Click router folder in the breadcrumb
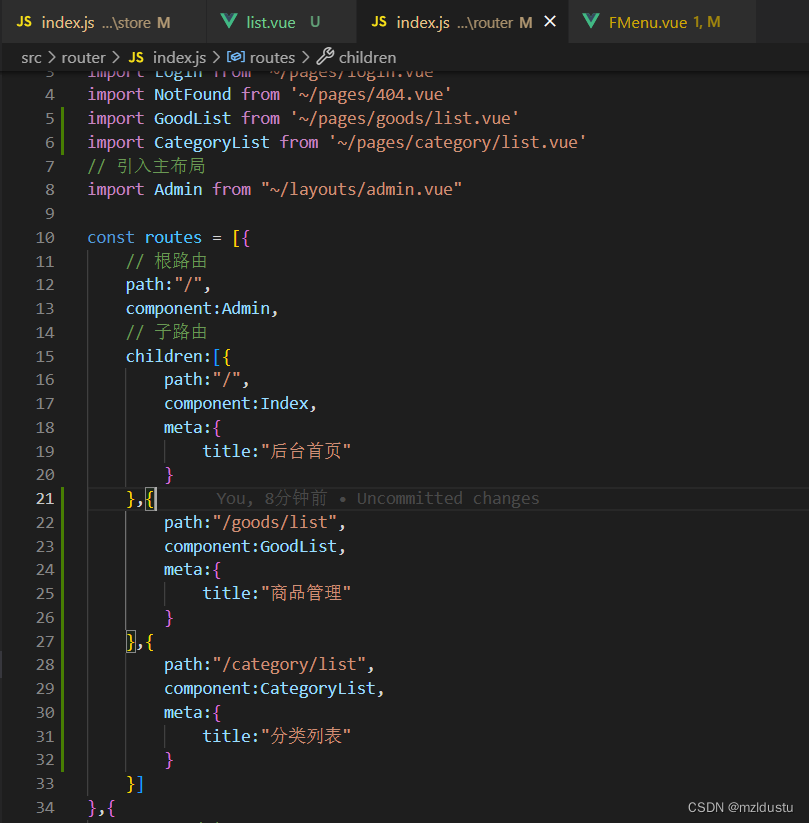This screenshot has width=809, height=823. tap(83, 58)
